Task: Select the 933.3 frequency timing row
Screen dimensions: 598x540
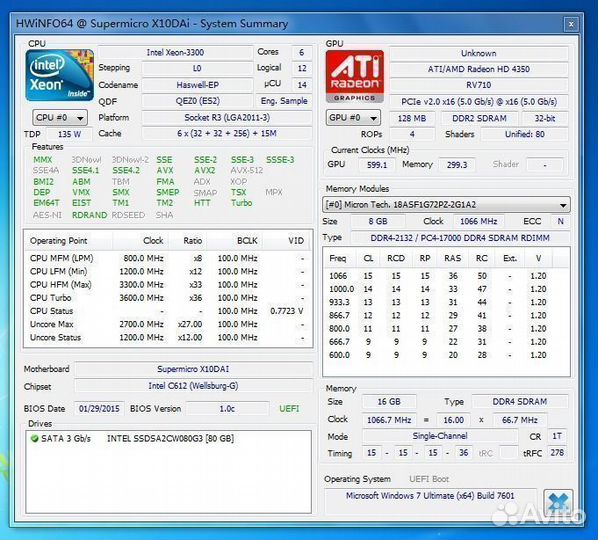Action: [x=446, y=302]
